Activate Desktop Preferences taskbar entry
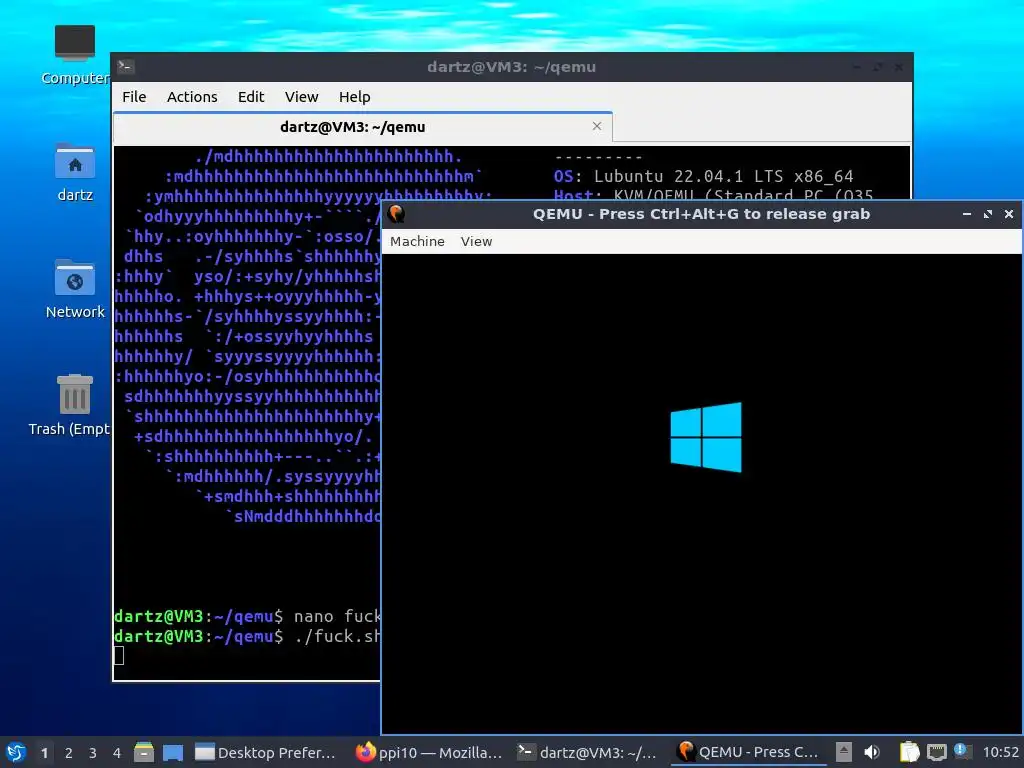 [266, 752]
